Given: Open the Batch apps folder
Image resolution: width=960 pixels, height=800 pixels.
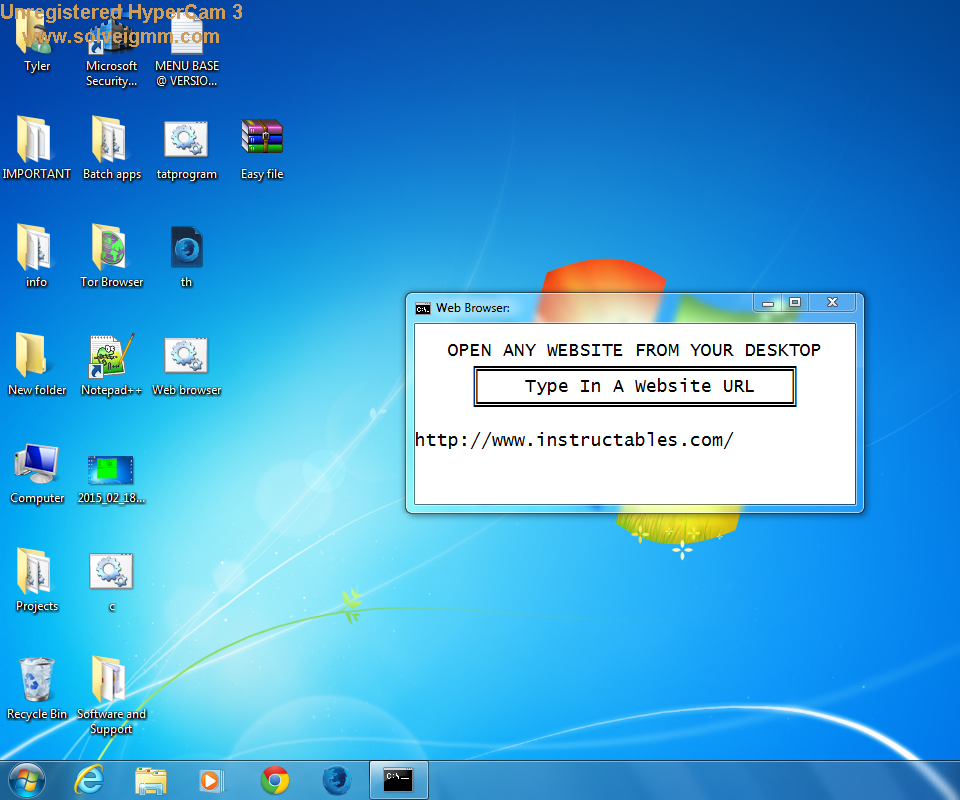Looking at the screenshot, I should click(111, 148).
